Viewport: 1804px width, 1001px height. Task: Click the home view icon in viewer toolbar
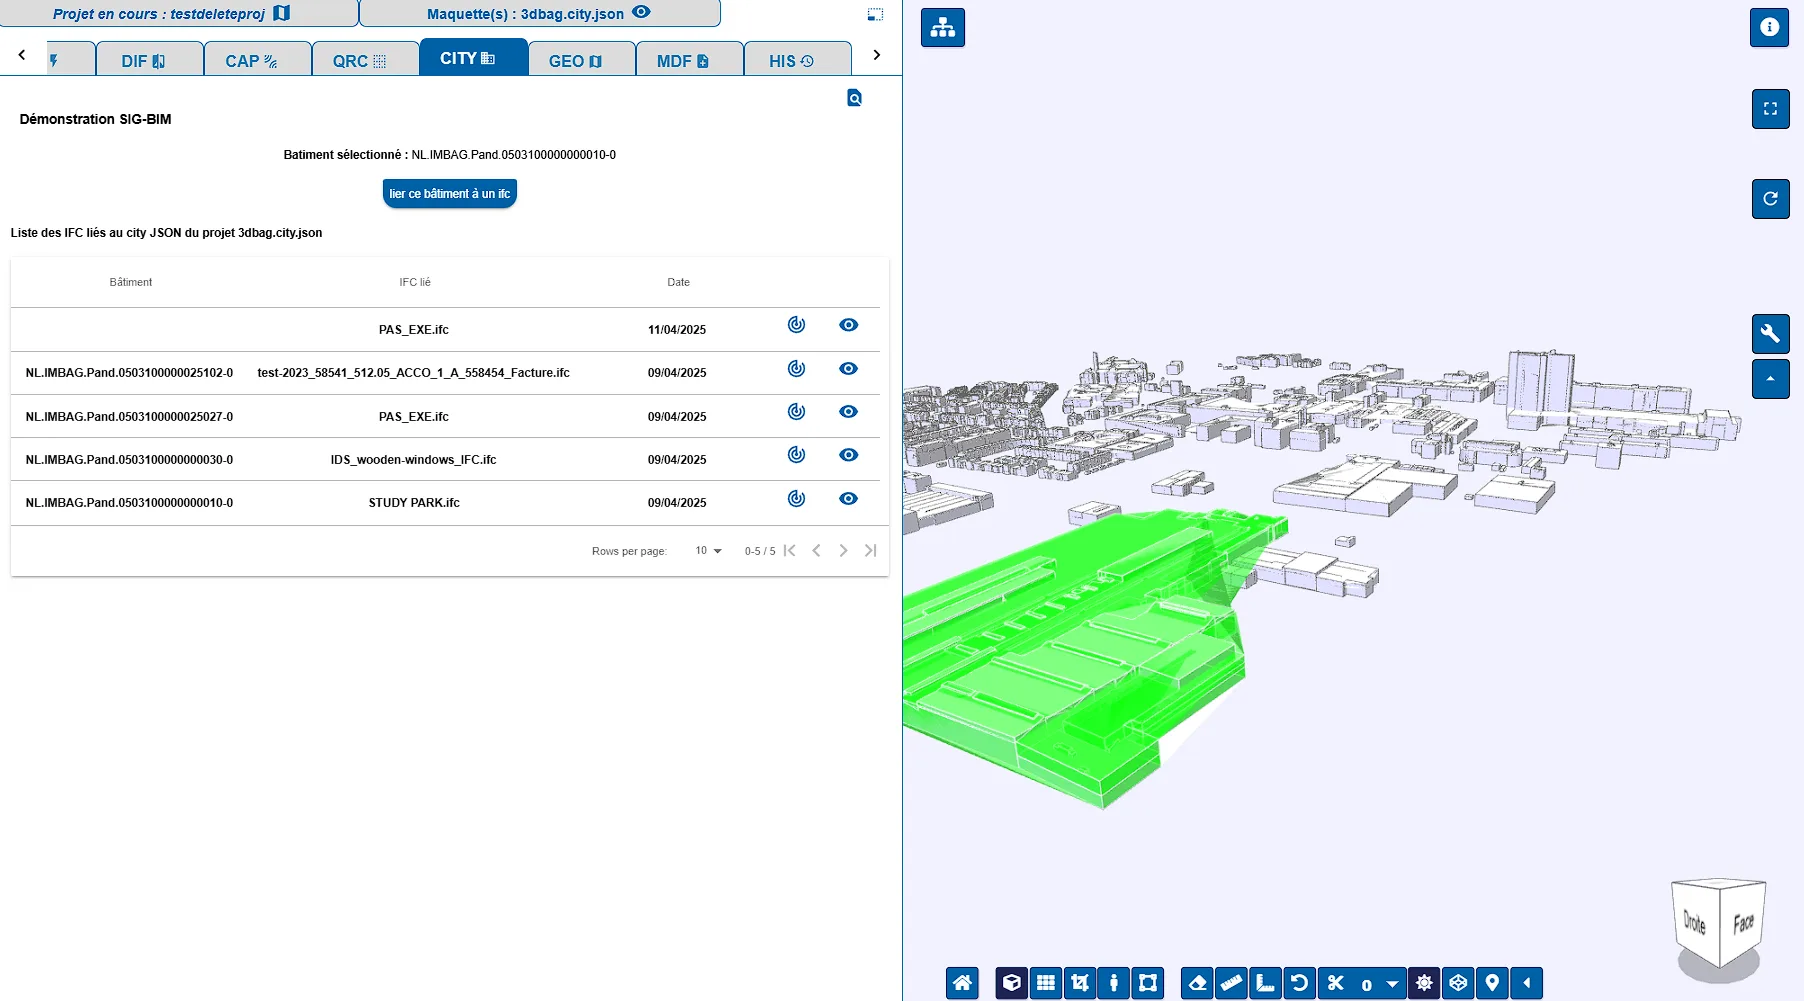962,983
